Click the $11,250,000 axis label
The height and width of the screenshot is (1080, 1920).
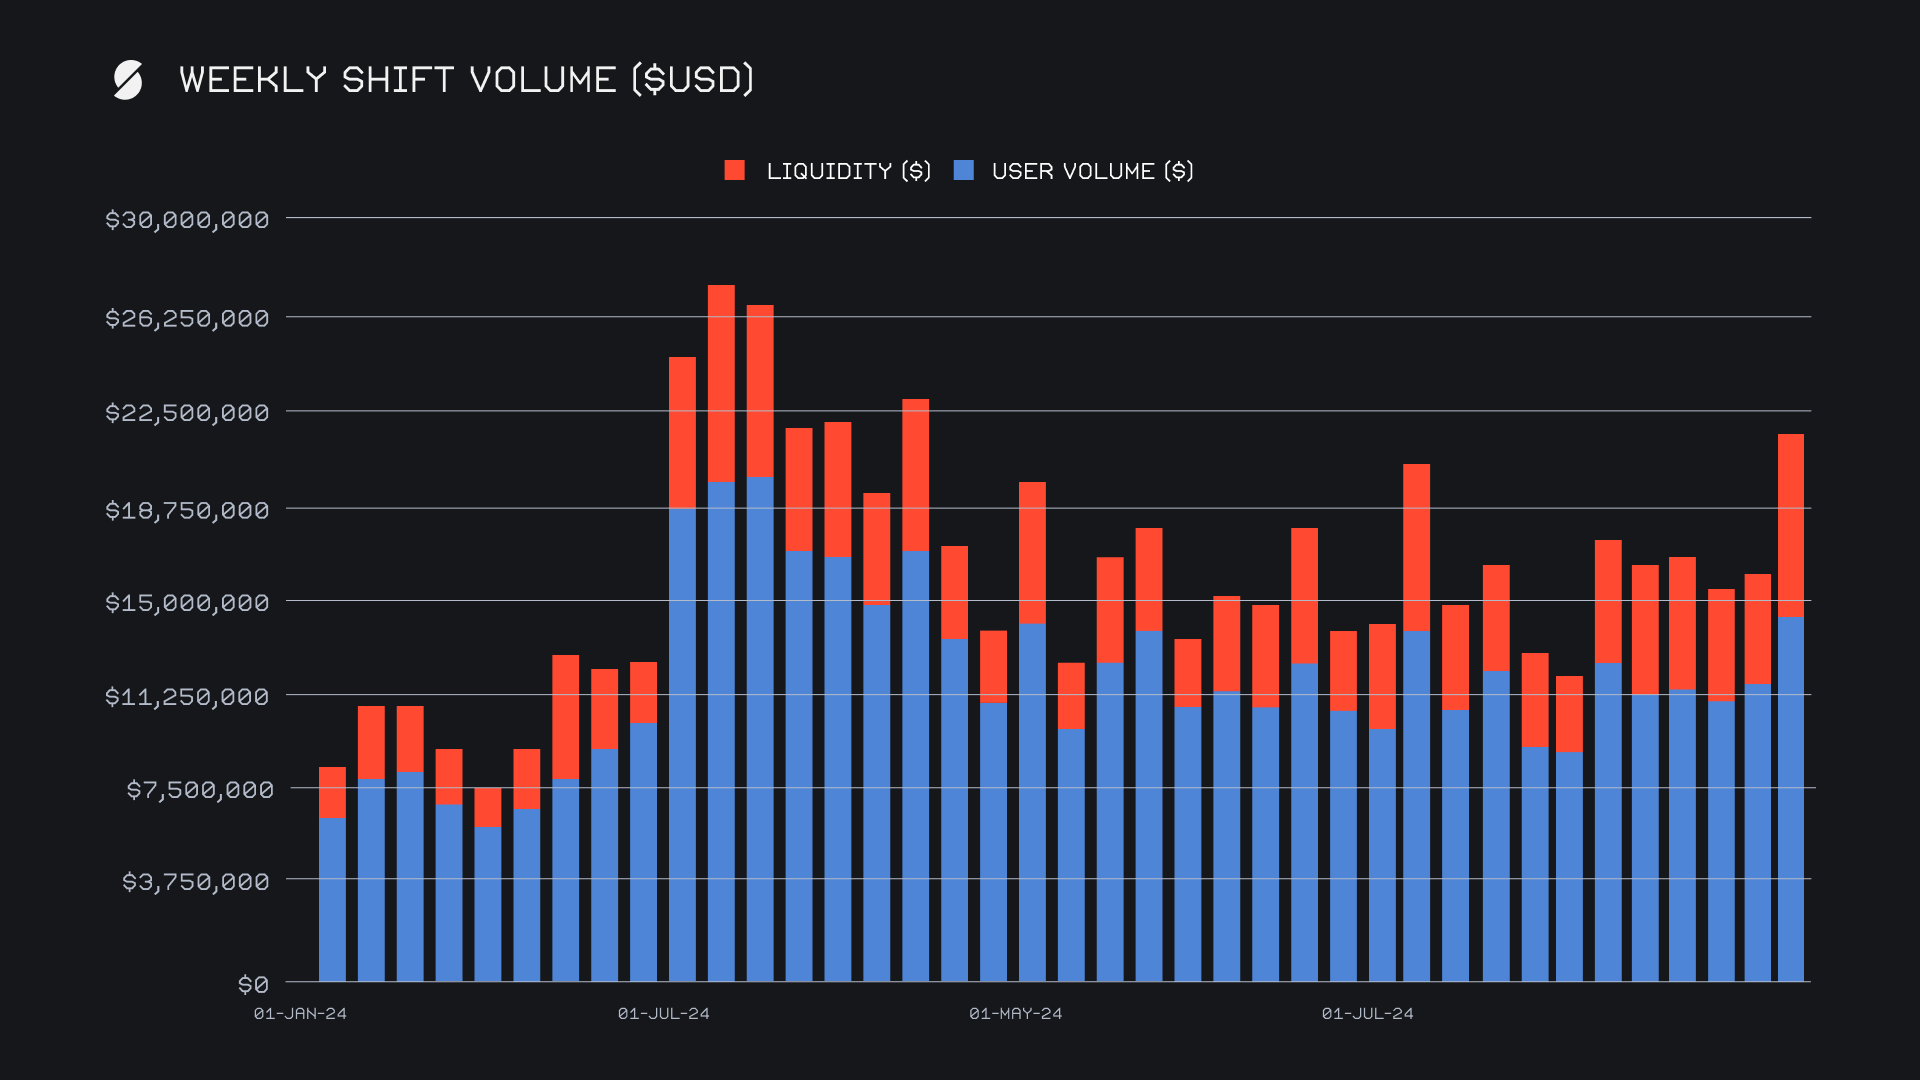coord(187,697)
